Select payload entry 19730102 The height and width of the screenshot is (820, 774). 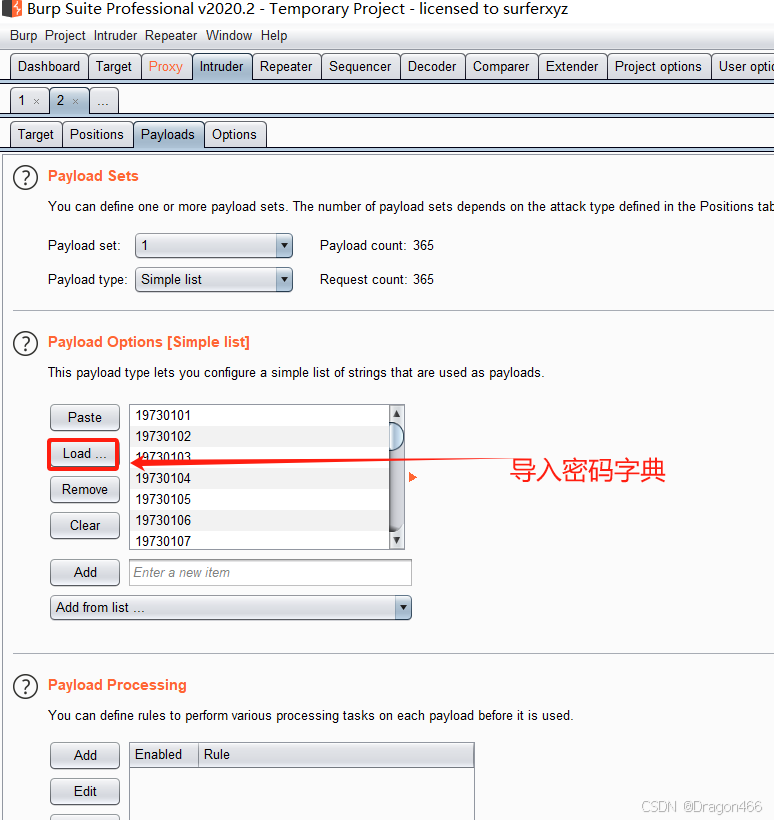[x=259, y=436]
